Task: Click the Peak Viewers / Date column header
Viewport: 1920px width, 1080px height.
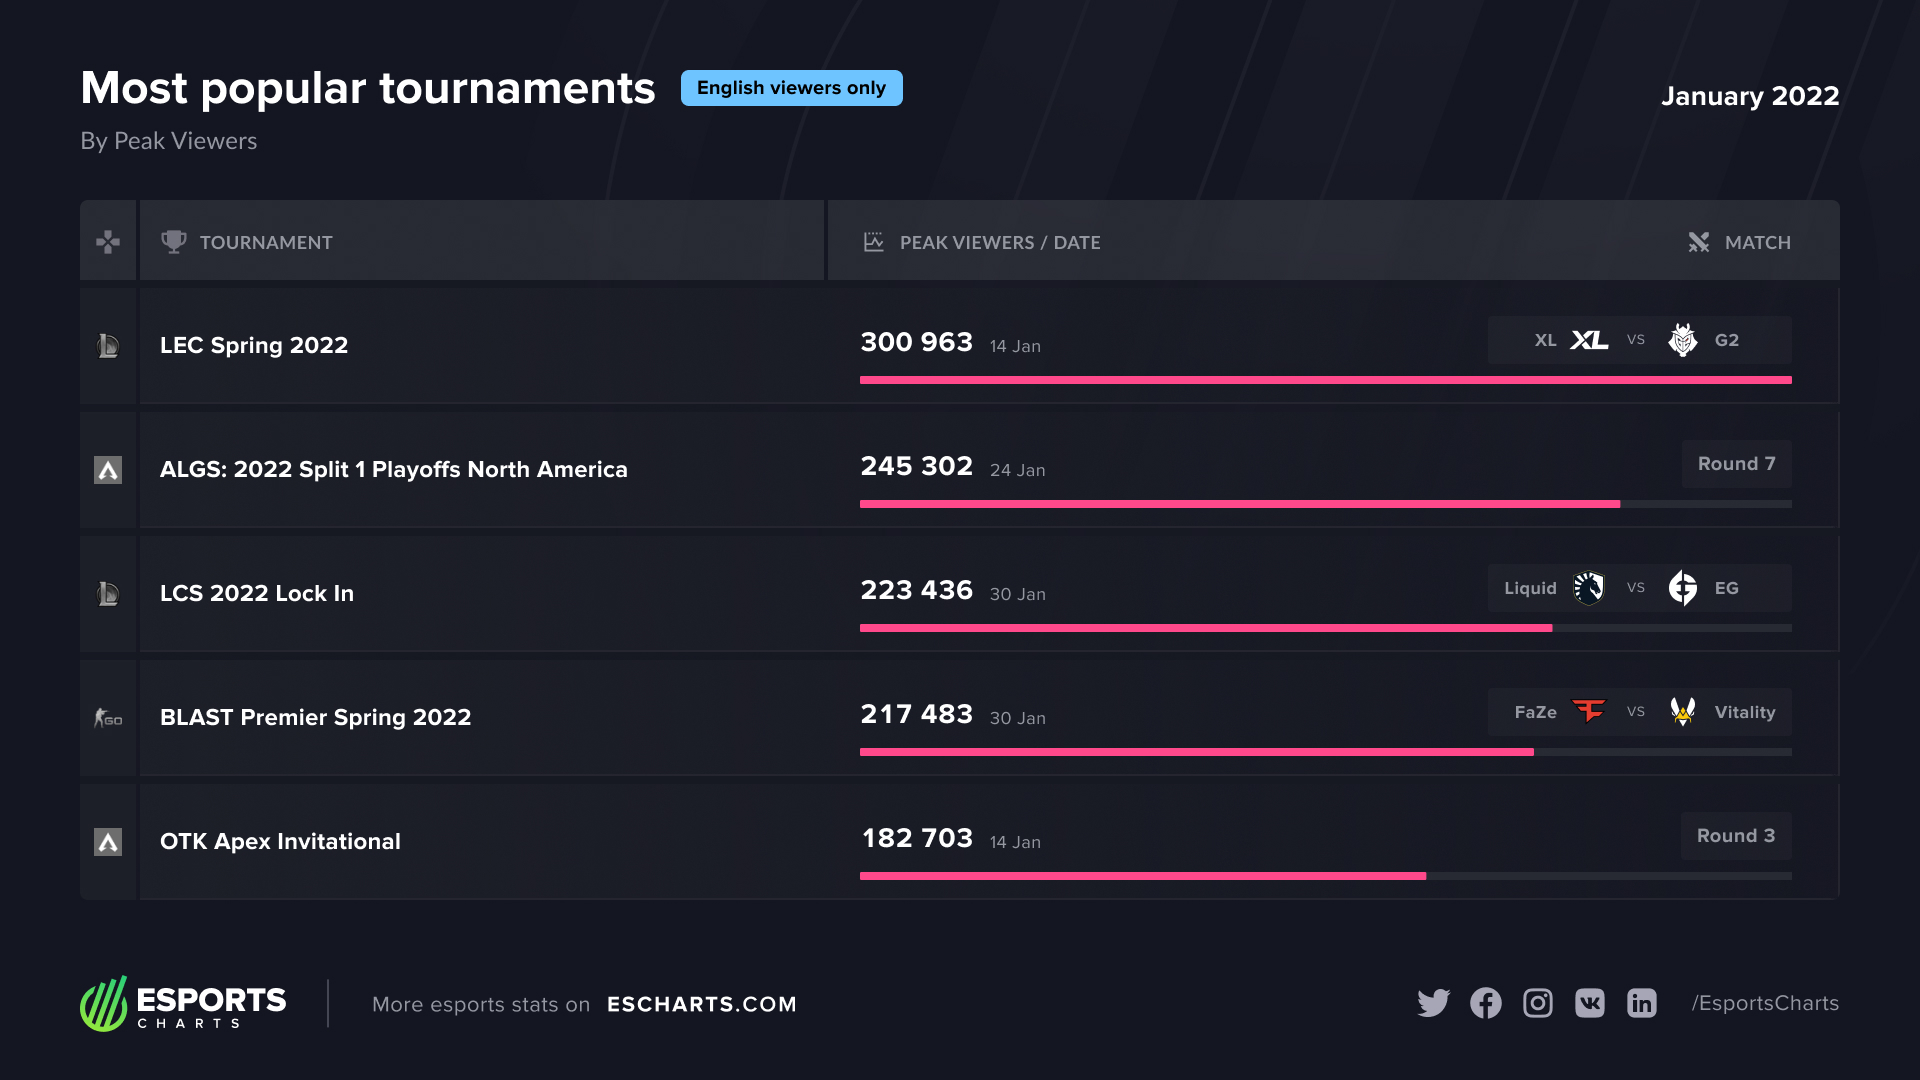Action: tap(999, 242)
